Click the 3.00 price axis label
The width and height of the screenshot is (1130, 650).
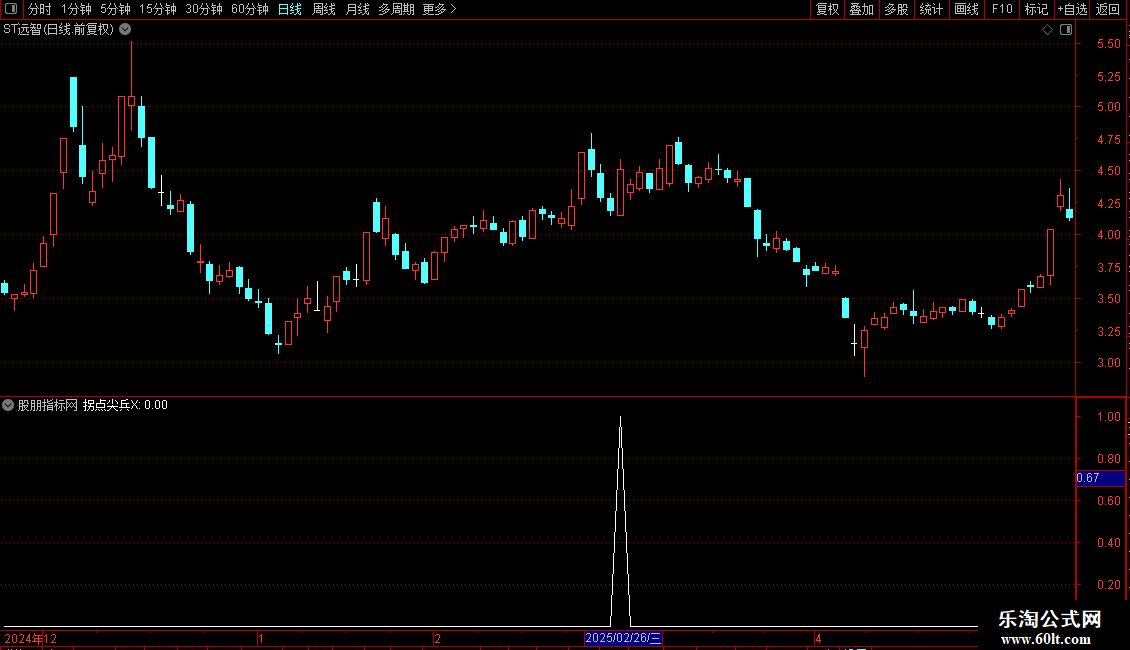[1108, 363]
